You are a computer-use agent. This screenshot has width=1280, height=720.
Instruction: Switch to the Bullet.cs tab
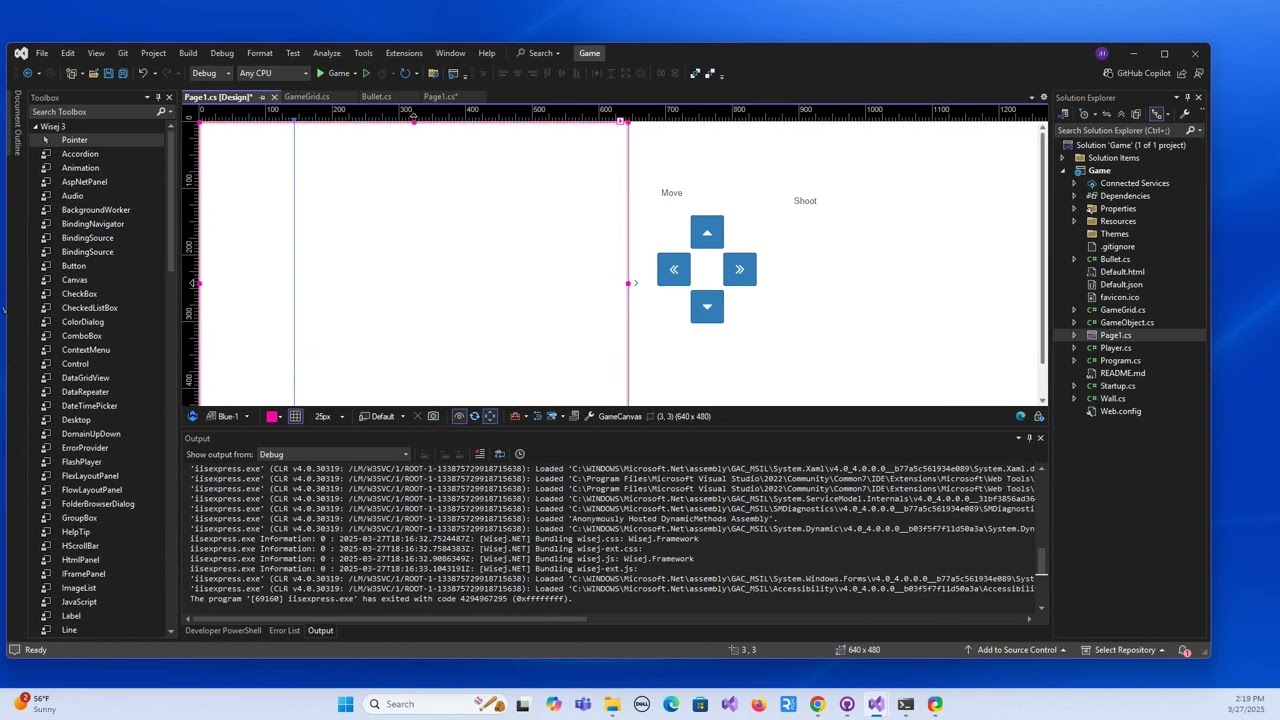pos(376,97)
